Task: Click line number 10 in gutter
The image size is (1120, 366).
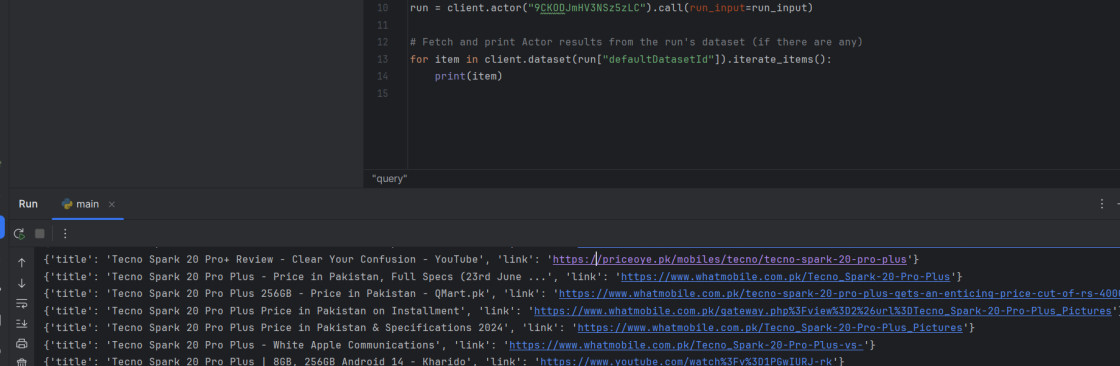Action: [382, 8]
